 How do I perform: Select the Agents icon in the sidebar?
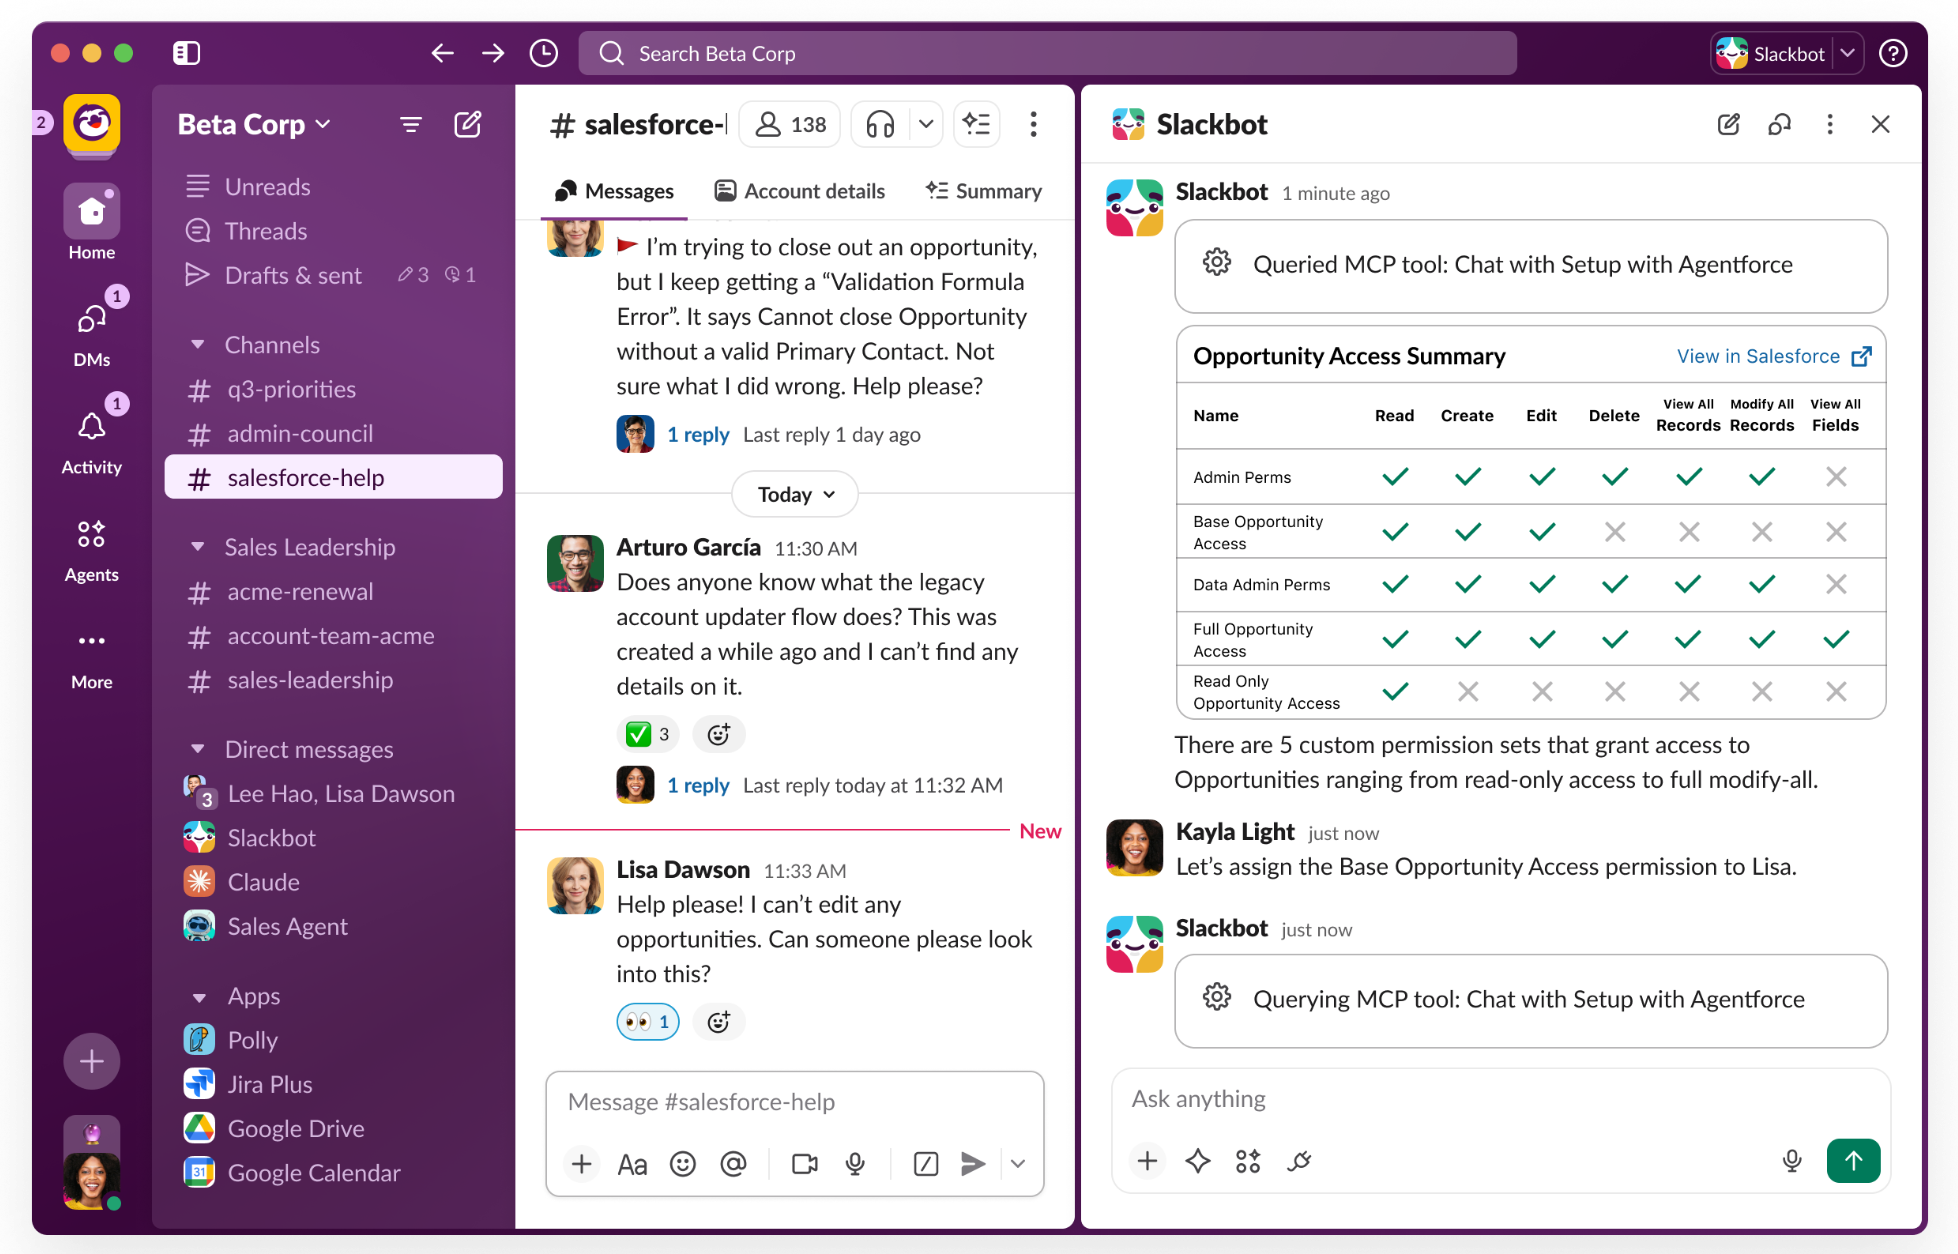(x=91, y=533)
